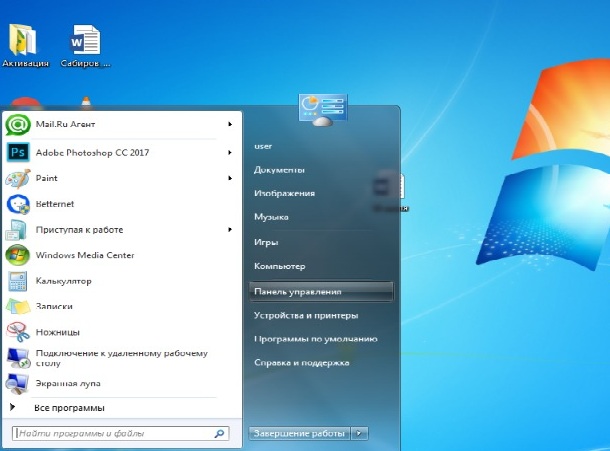
Task: Launch Adobe Photoshop CC 2017
Action: [91, 152]
